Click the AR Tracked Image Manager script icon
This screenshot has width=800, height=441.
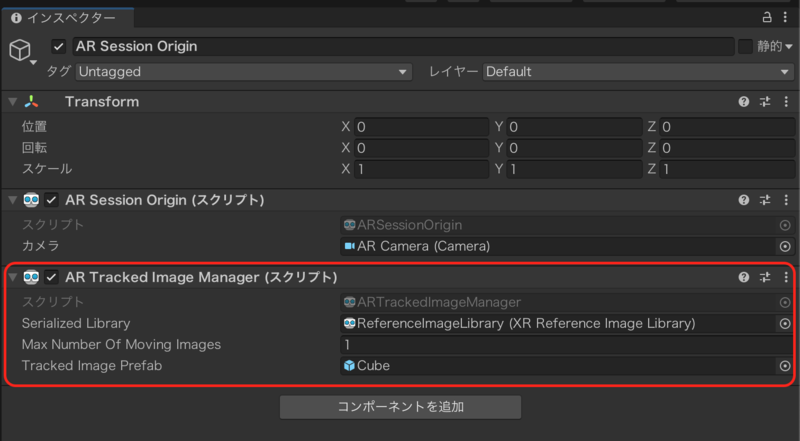point(31,277)
